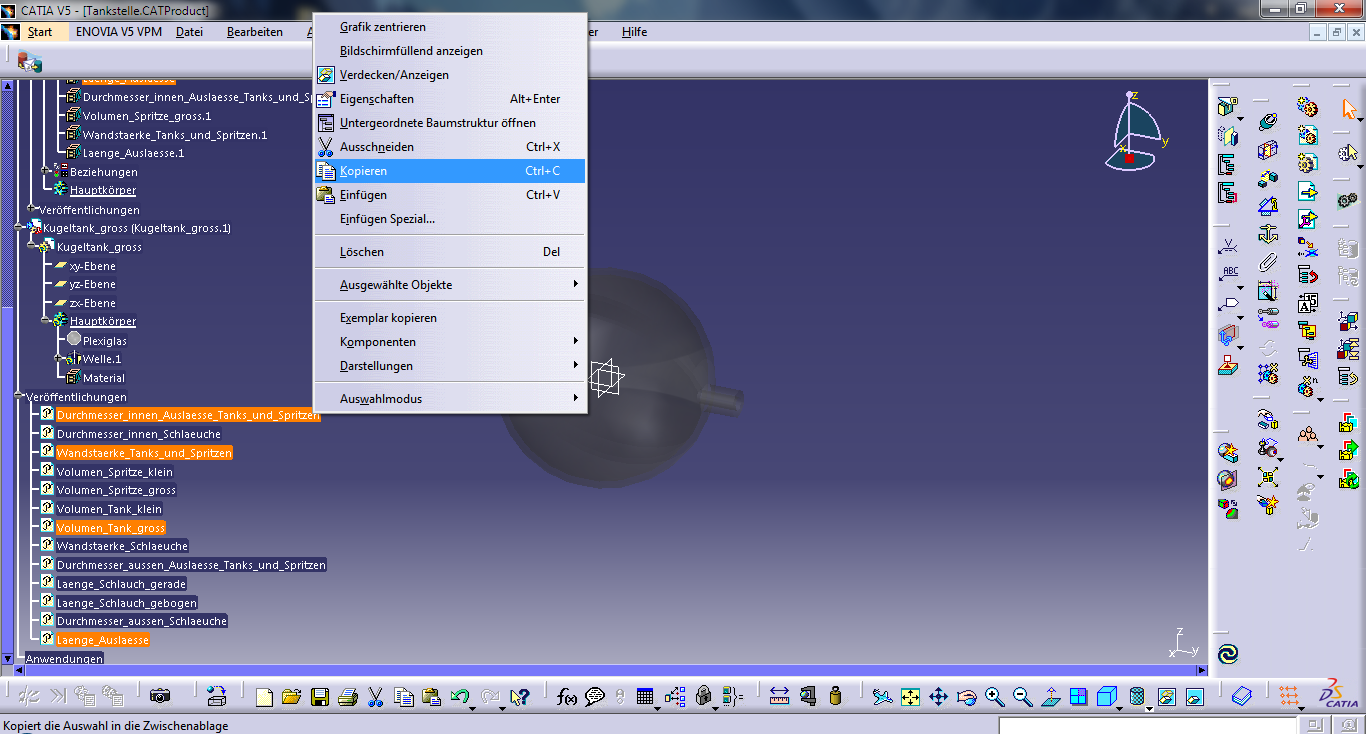
Task: Open Eigenschaften from the context menu
Action: [450, 99]
